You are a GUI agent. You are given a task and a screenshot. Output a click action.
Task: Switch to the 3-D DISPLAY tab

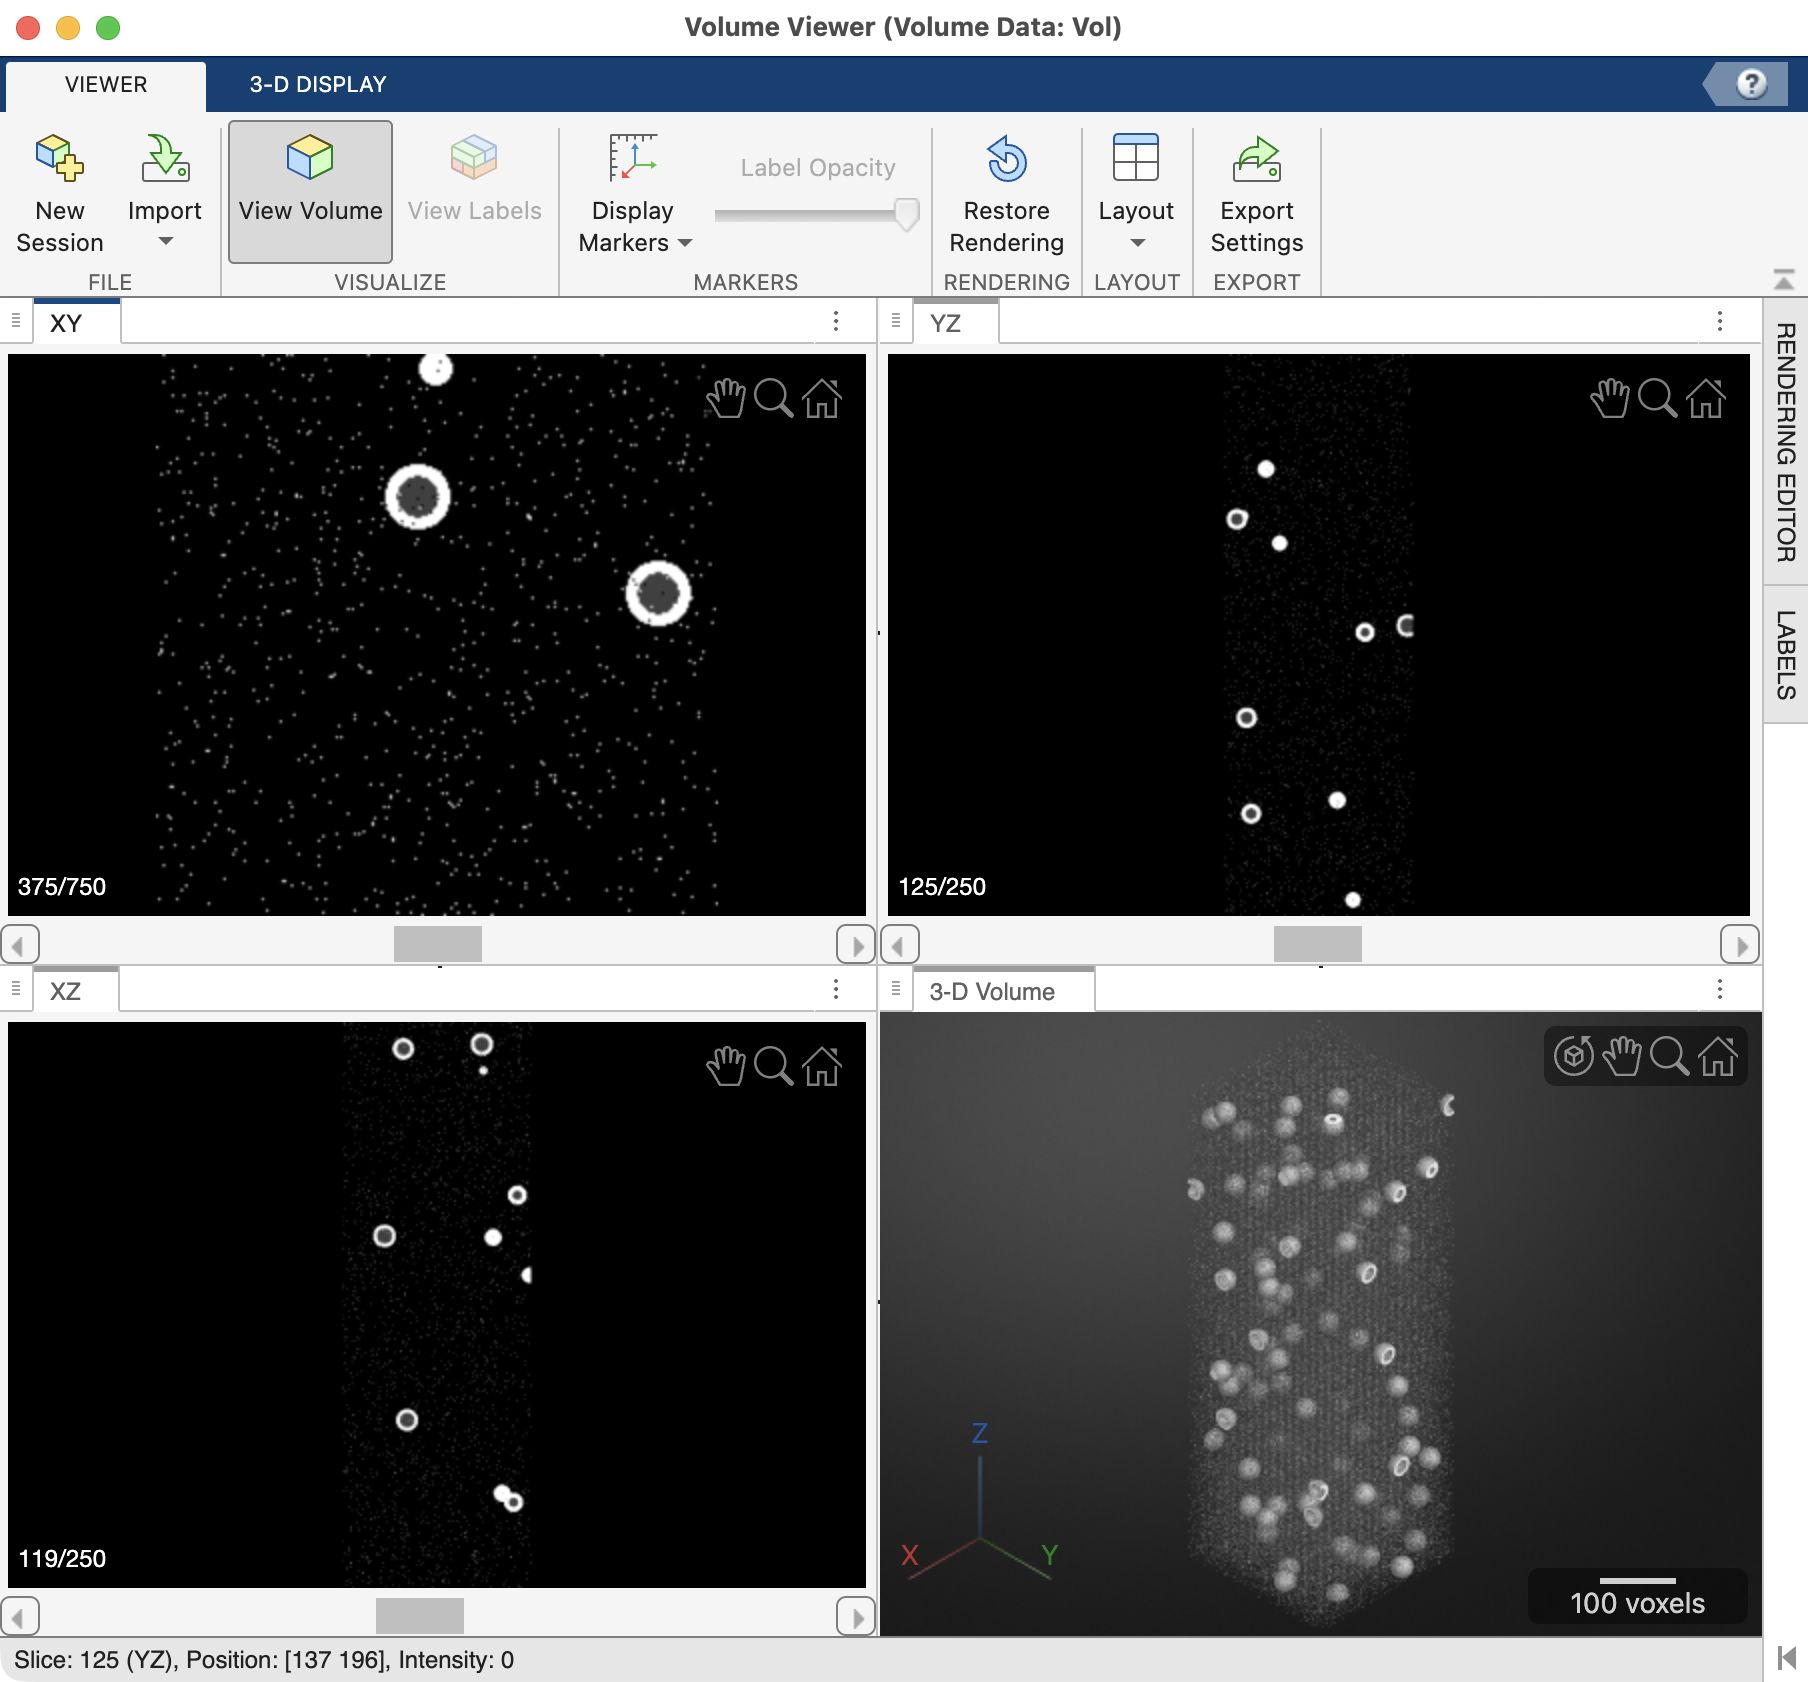pos(318,84)
